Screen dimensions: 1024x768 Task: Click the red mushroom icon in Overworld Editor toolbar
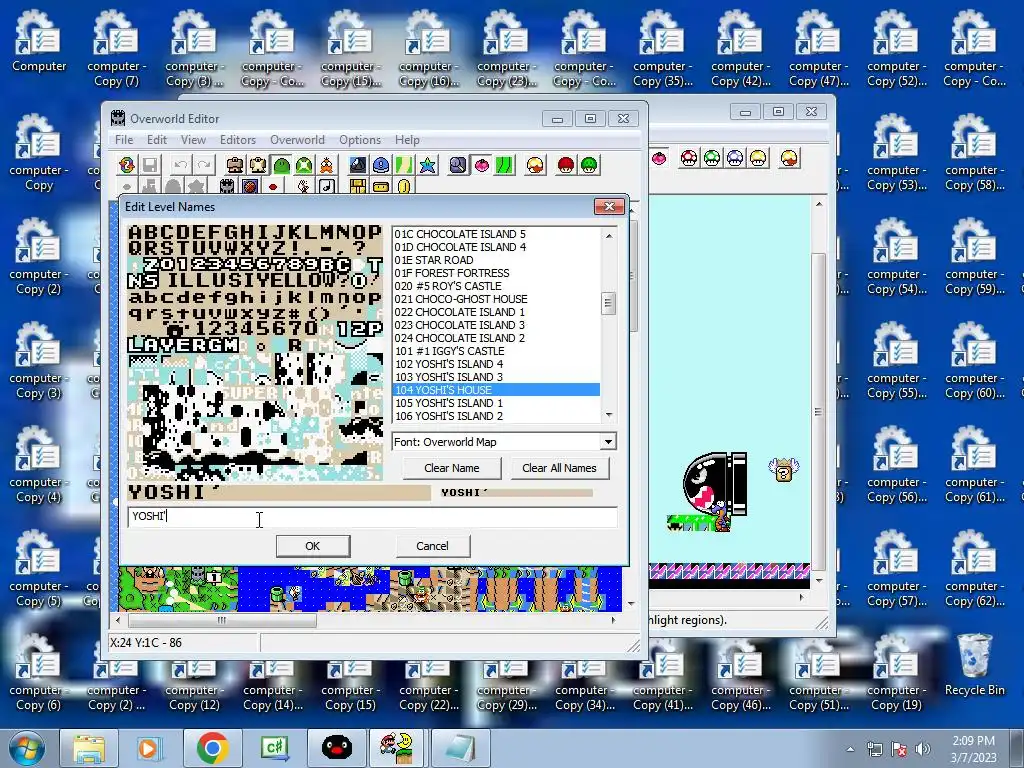coord(566,165)
